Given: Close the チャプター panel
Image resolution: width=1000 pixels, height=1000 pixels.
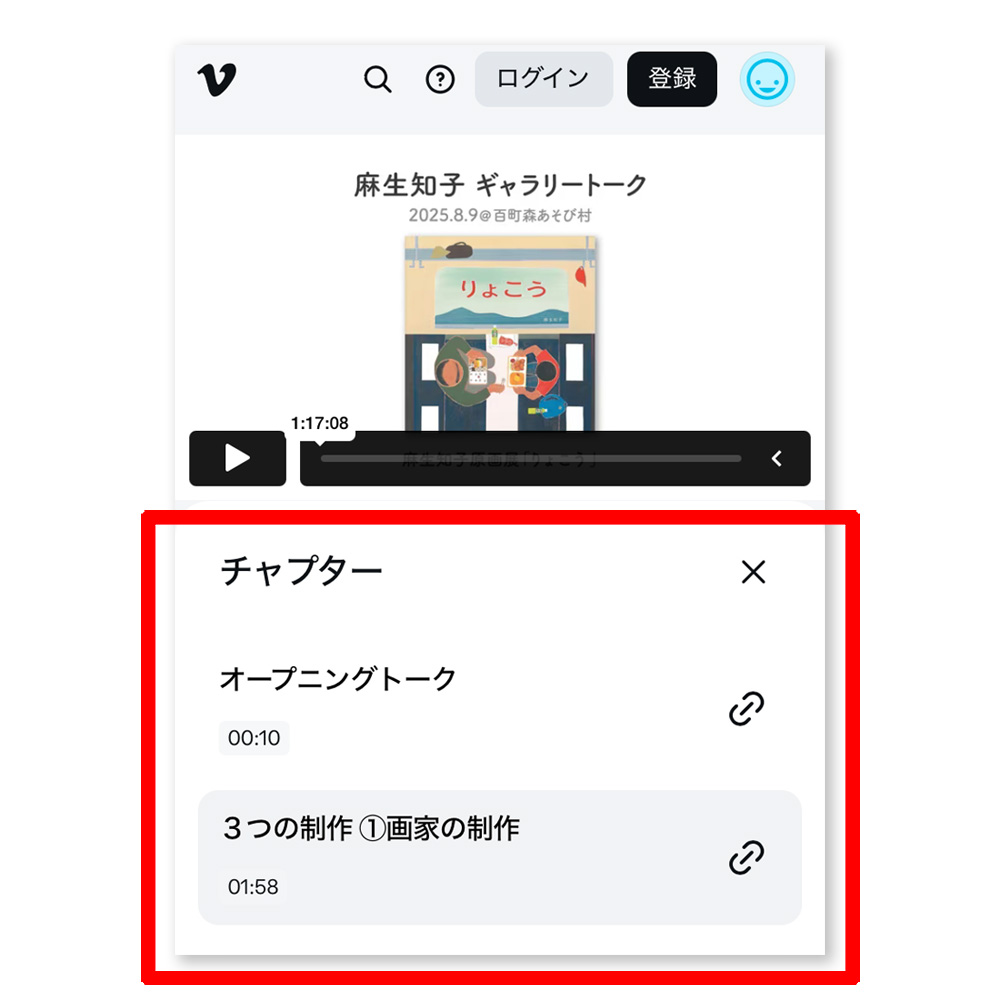Looking at the screenshot, I should pyautogui.click(x=753, y=571).
